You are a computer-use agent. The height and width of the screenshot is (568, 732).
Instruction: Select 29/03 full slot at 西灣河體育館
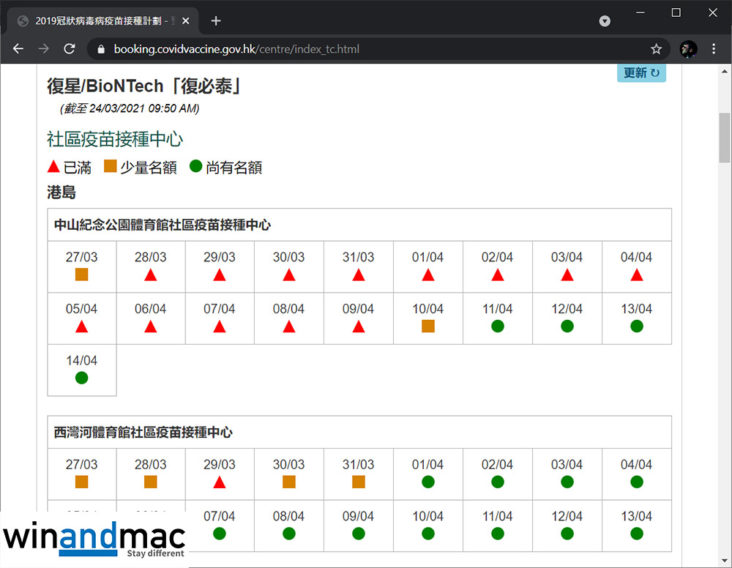[x=220, y=482]
